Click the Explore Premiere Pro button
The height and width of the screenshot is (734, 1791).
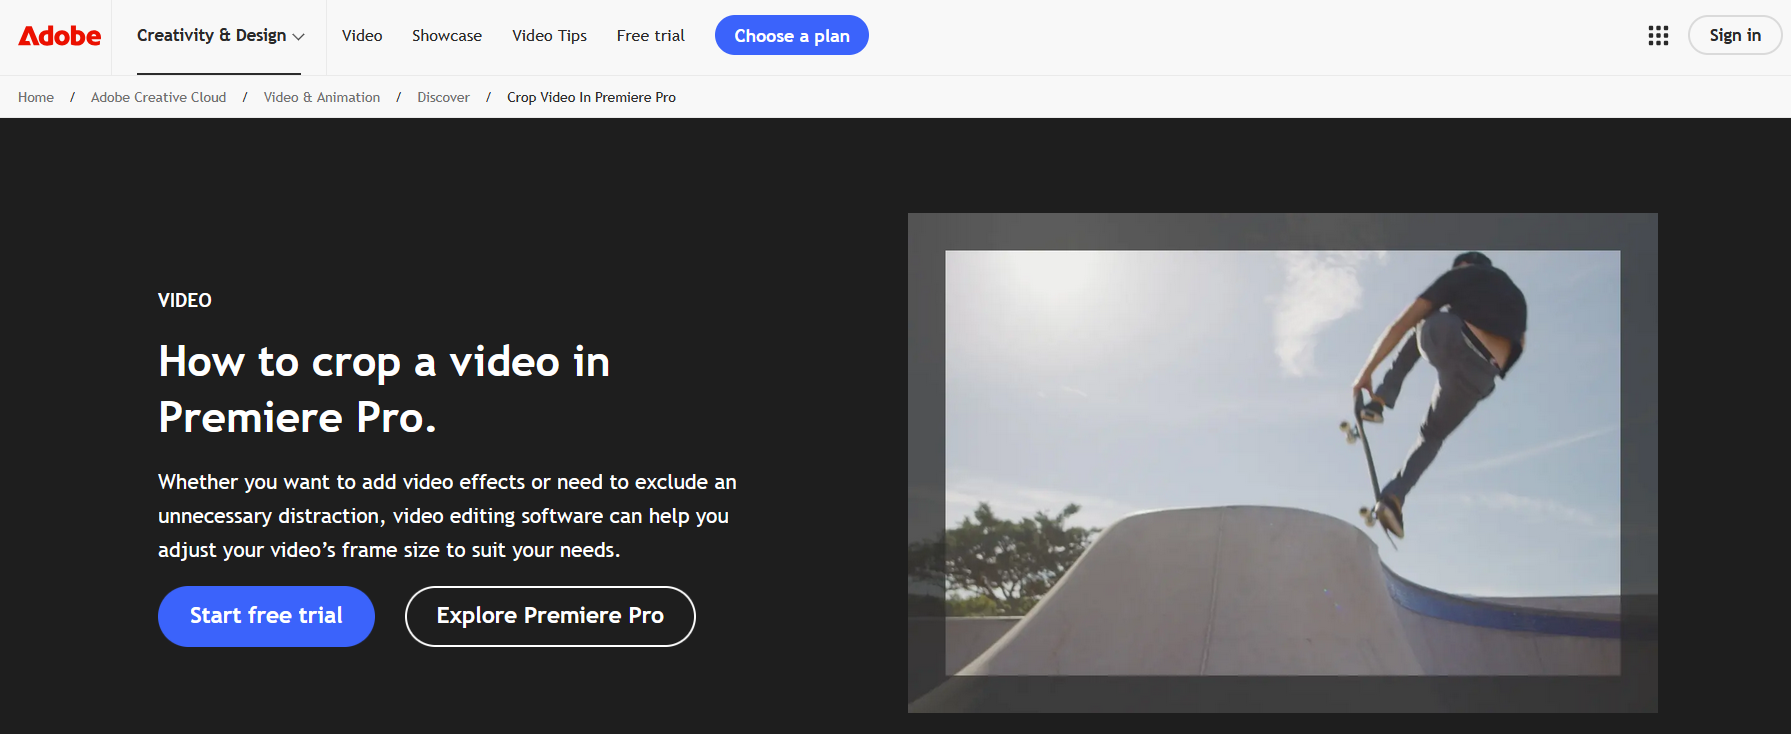coord(550,616)
